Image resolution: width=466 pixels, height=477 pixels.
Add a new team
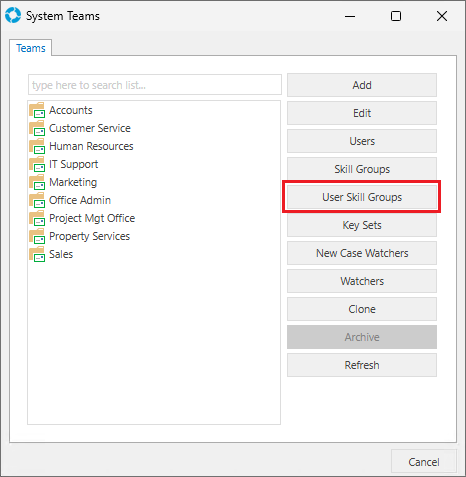(x=362, y=85)
